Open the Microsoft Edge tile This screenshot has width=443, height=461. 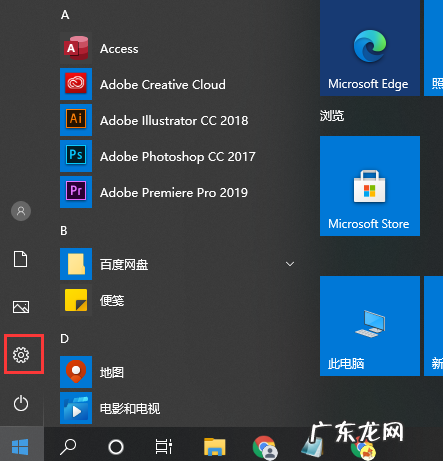[x=370, y=48]
